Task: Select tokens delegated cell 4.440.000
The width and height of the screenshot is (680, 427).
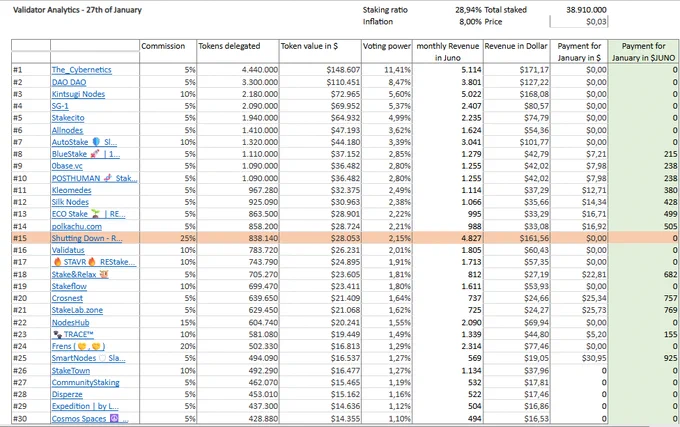Action: (238, 70)
